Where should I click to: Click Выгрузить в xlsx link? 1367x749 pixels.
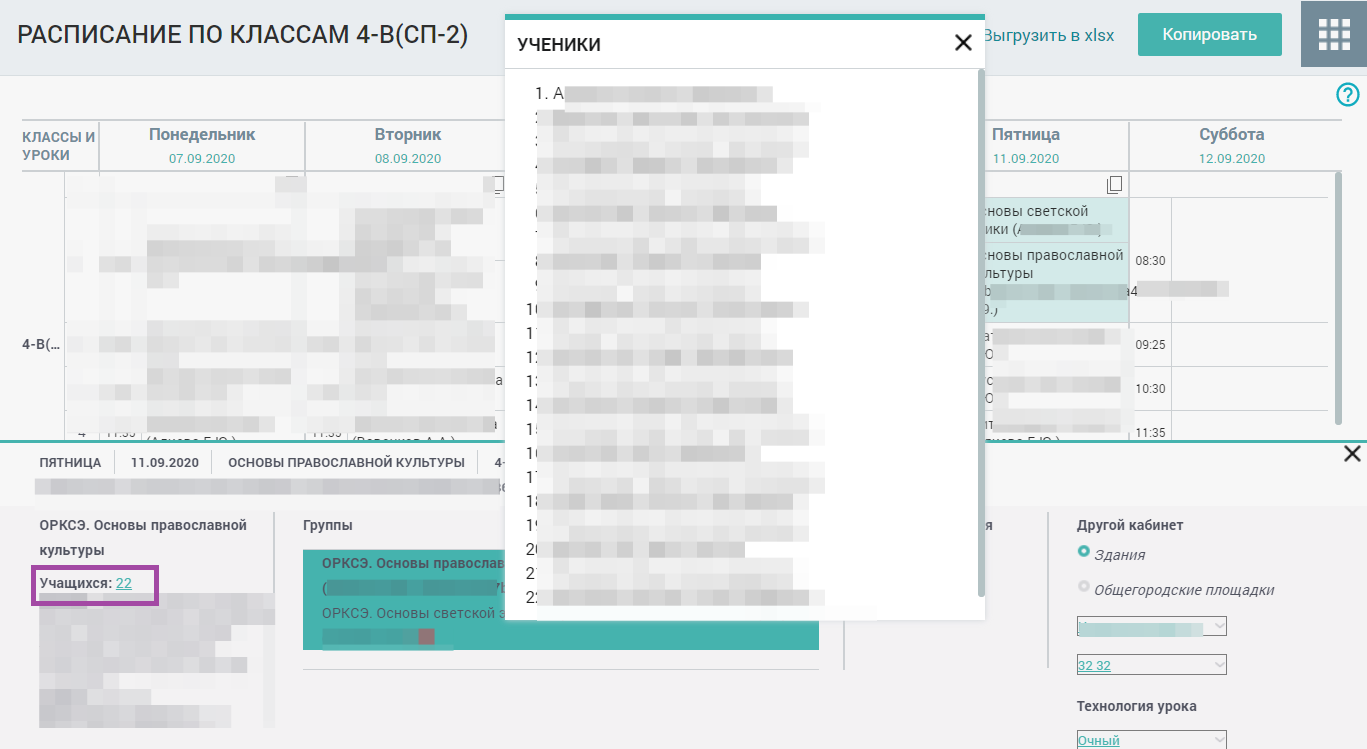tap(1049, 35)
